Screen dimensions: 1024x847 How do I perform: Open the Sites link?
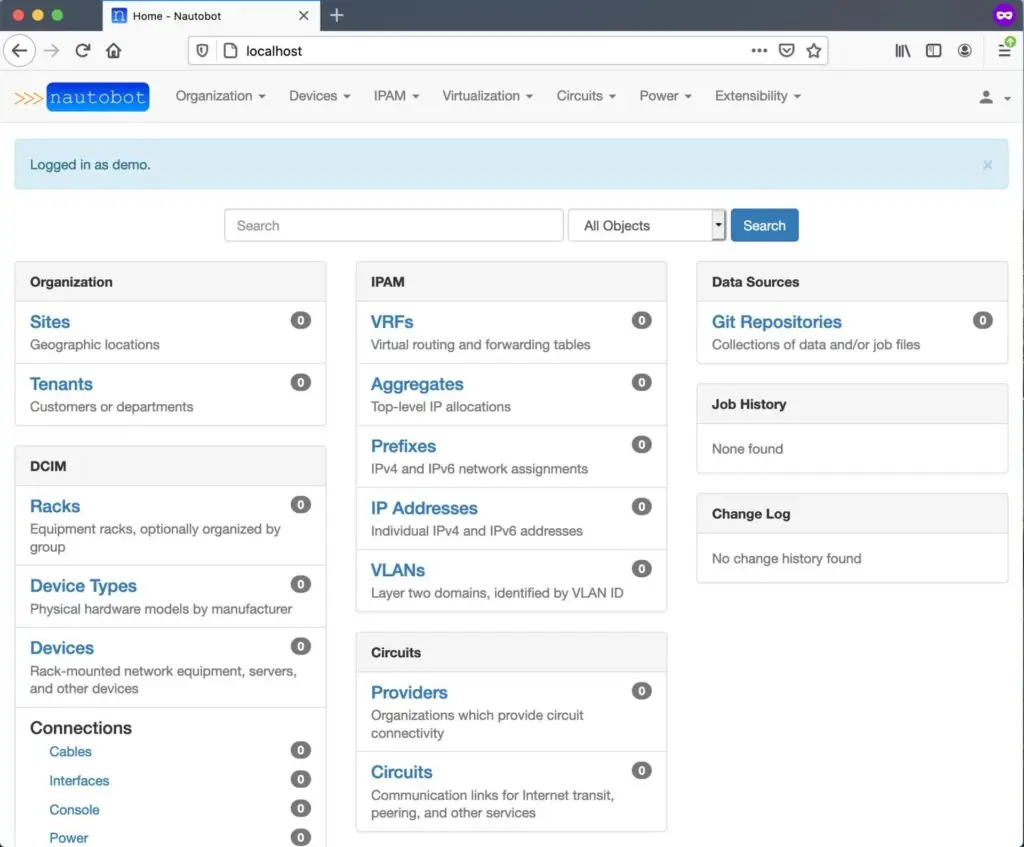50,322
